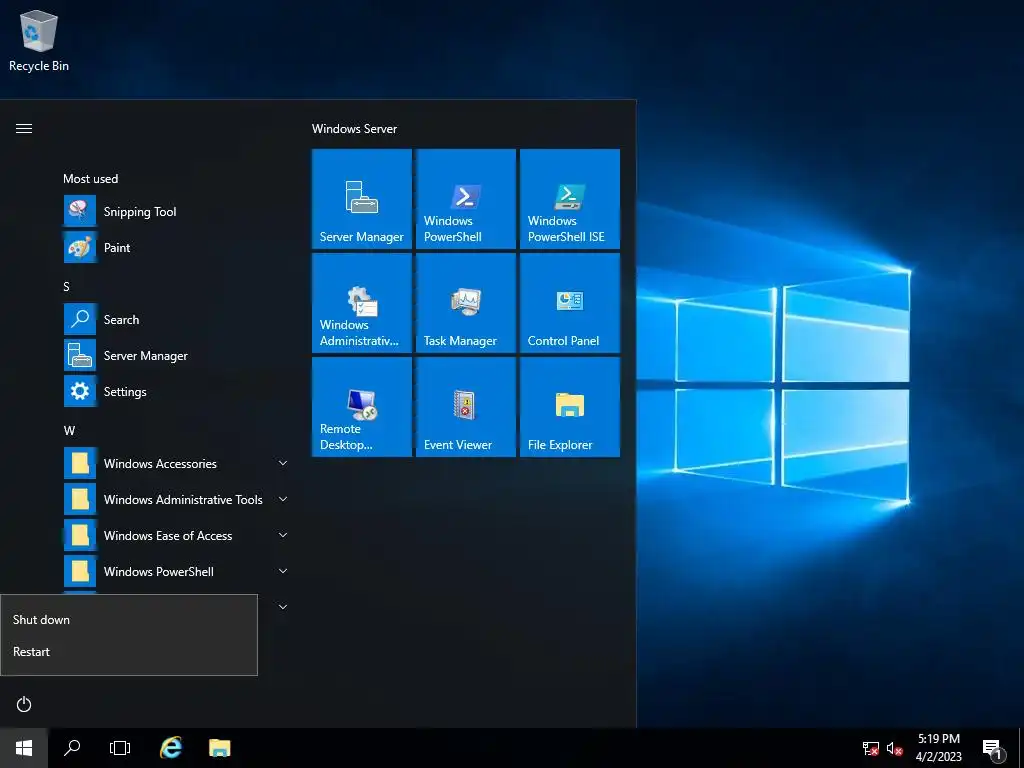The width and height of the screenshot is (1024, 768).
Task: Open the Windows PowerShell folder entry
Action: coord(176,571)
